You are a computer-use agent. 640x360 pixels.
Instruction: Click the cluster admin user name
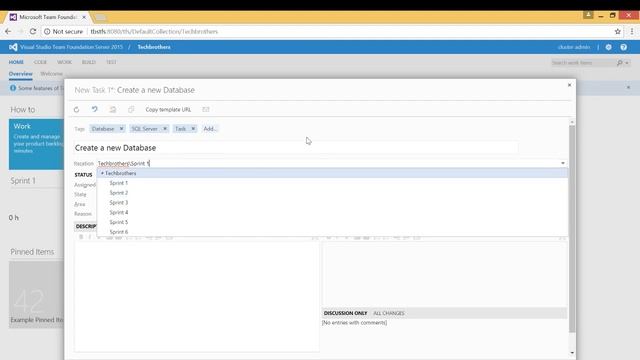[x=574, y=47]
